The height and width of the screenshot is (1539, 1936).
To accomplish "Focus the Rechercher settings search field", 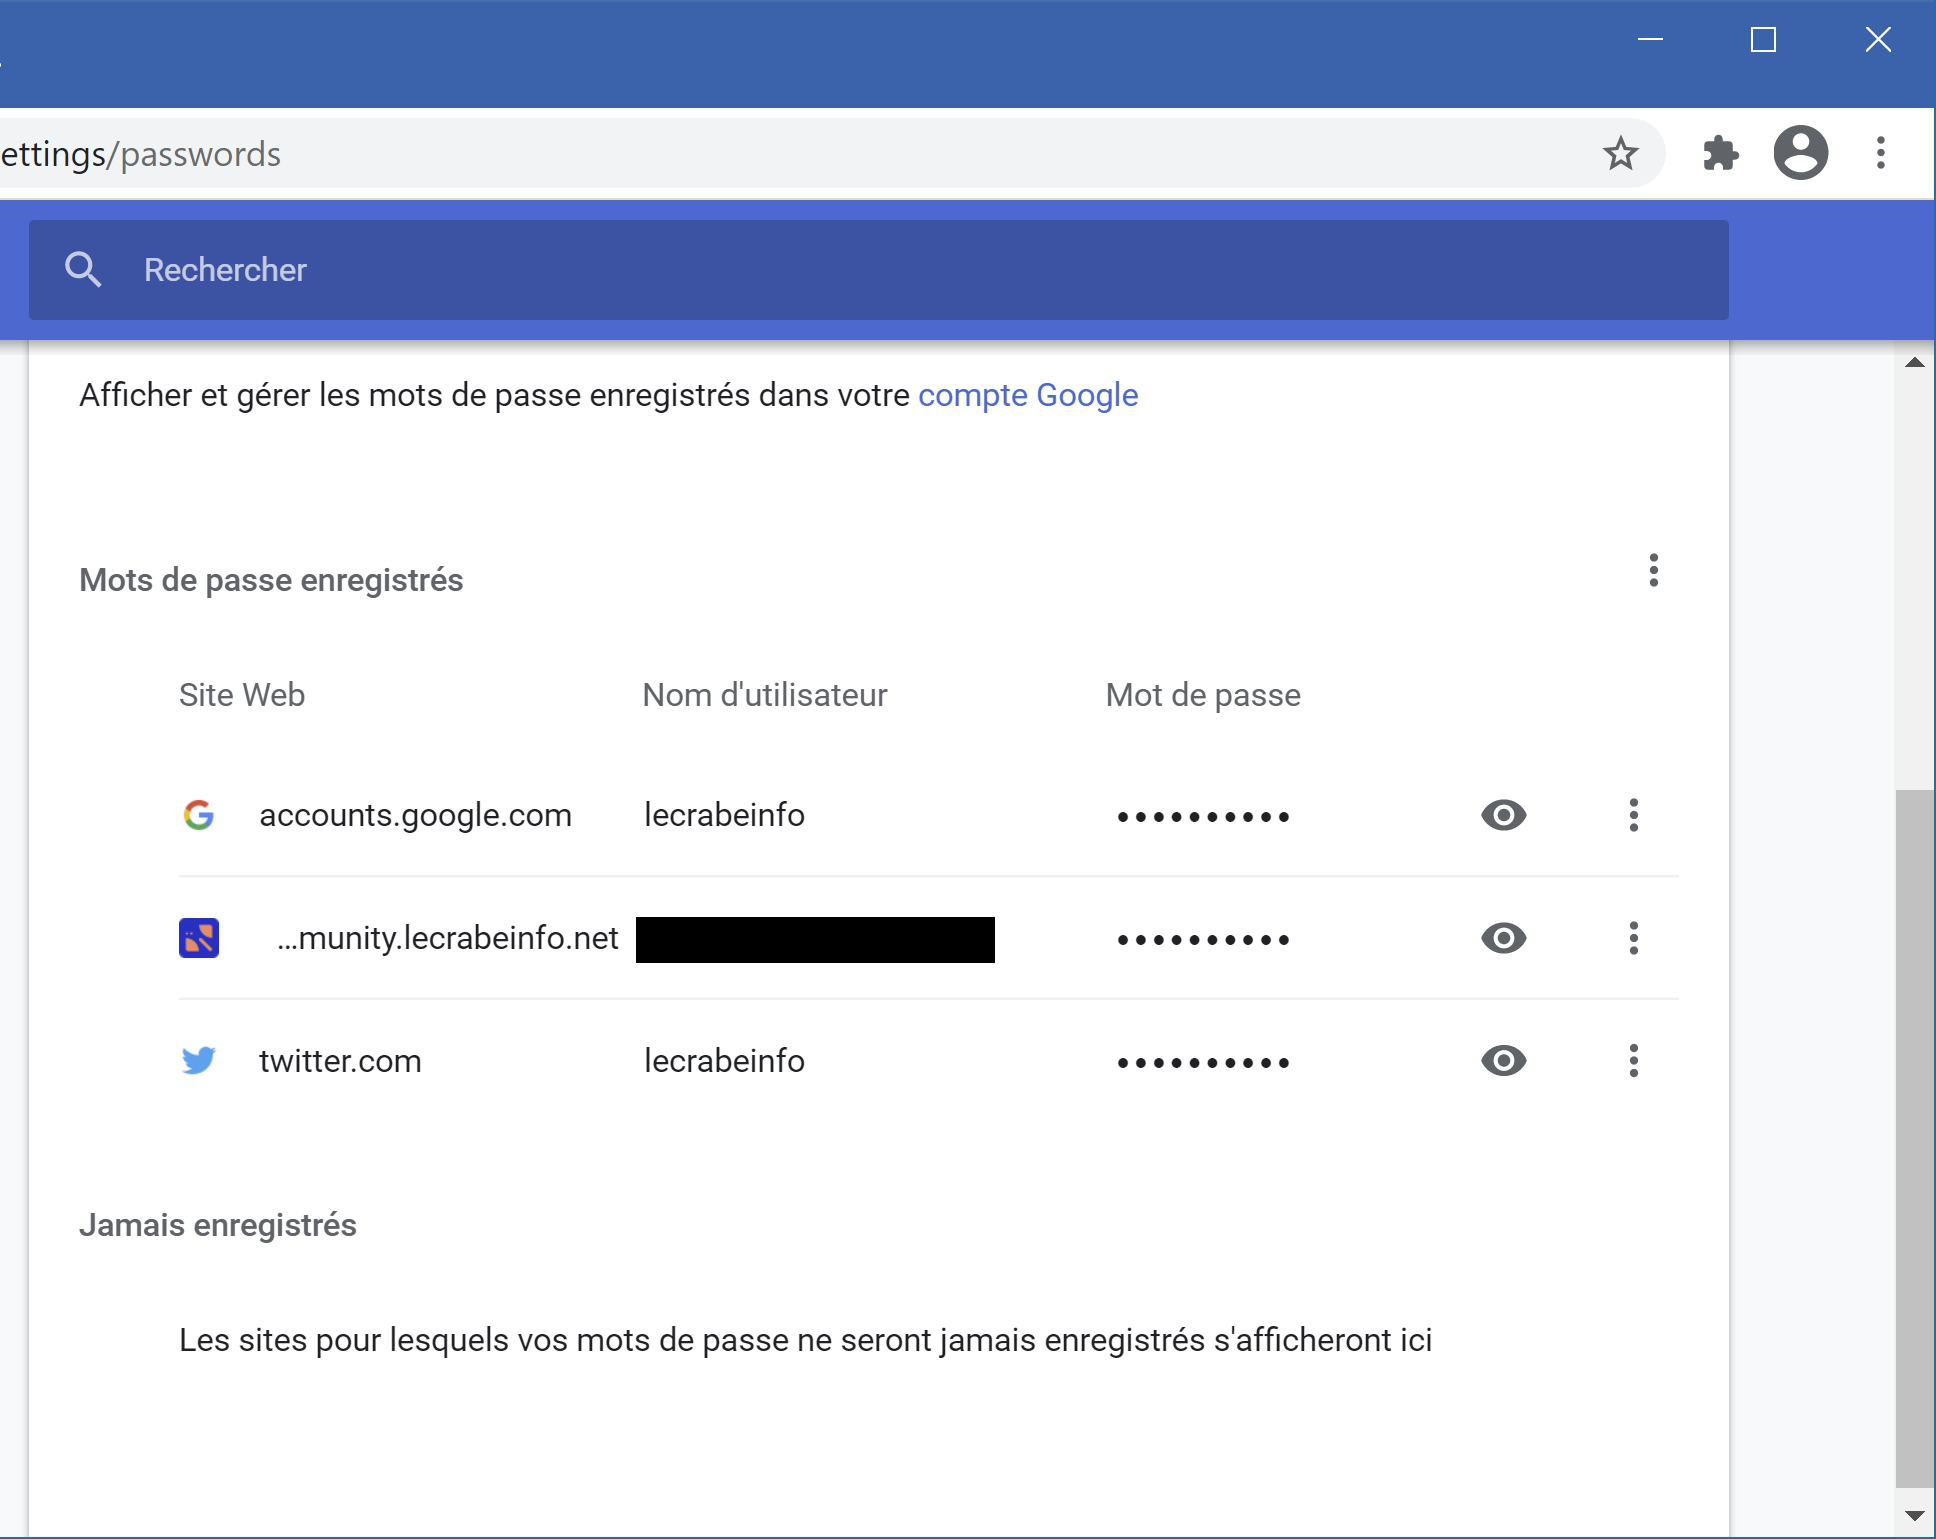I will 878,270.
